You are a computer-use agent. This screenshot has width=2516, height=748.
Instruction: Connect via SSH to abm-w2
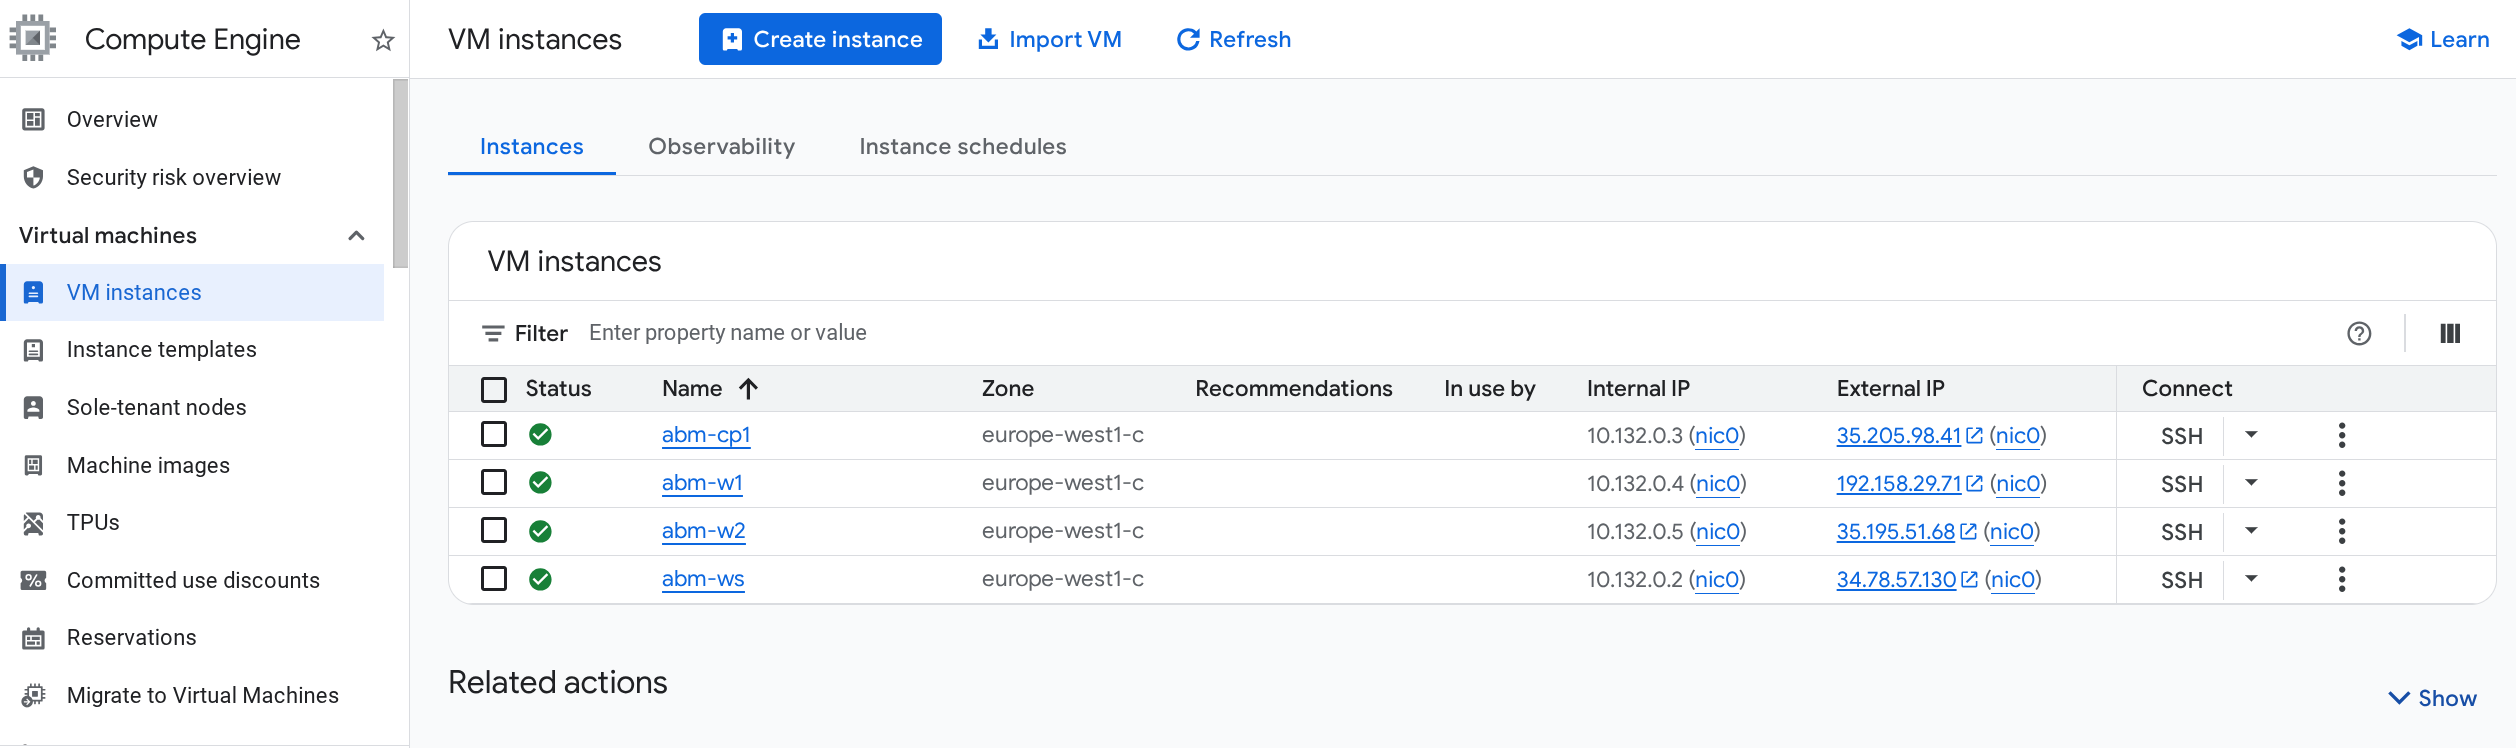(x=2181, y=532)
